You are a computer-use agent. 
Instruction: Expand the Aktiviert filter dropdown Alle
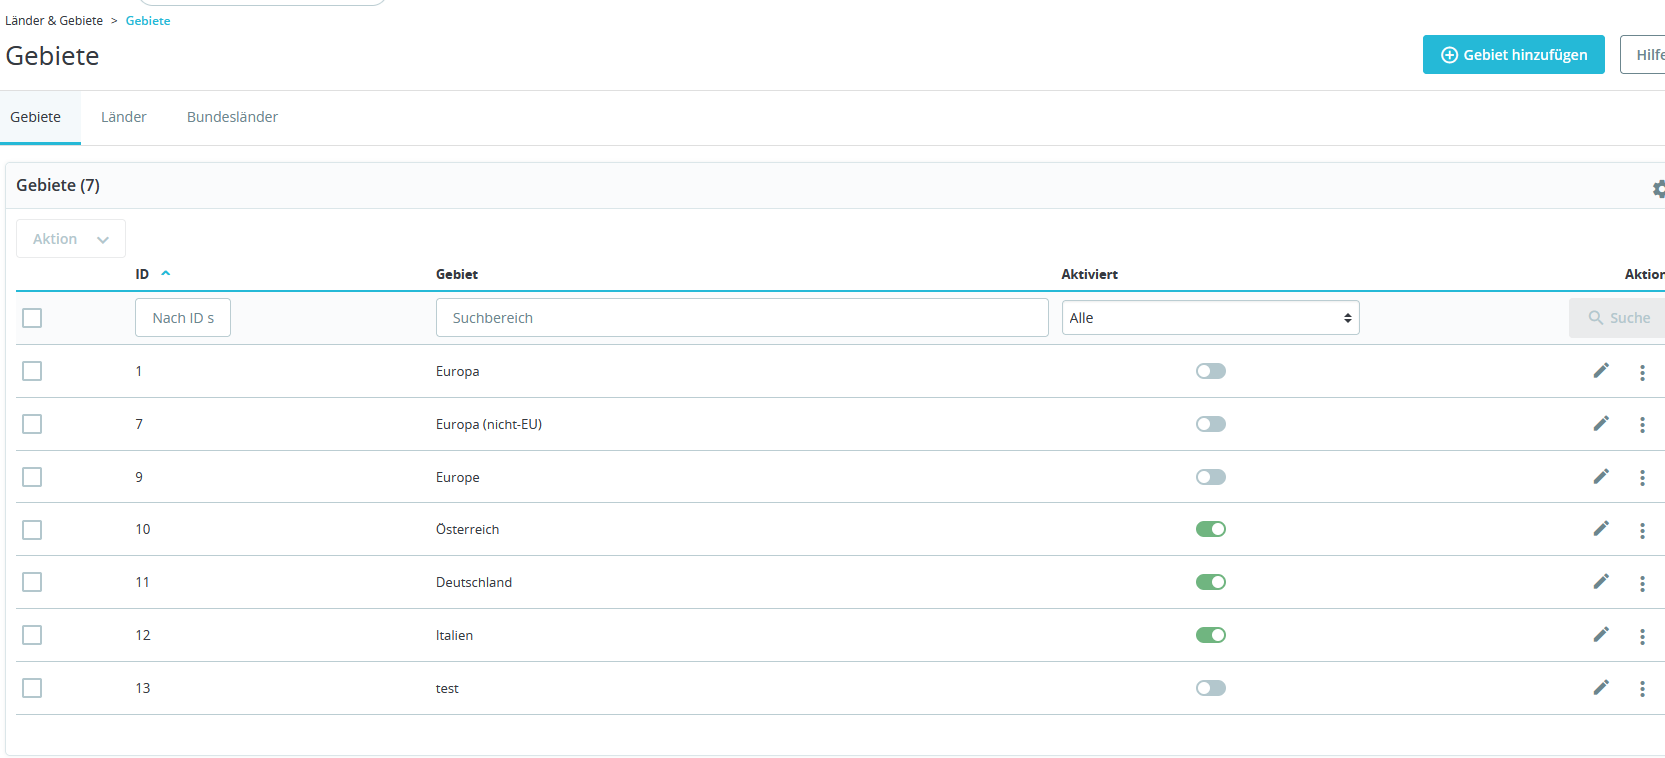pyautogui.click(x=1211, y=318)
